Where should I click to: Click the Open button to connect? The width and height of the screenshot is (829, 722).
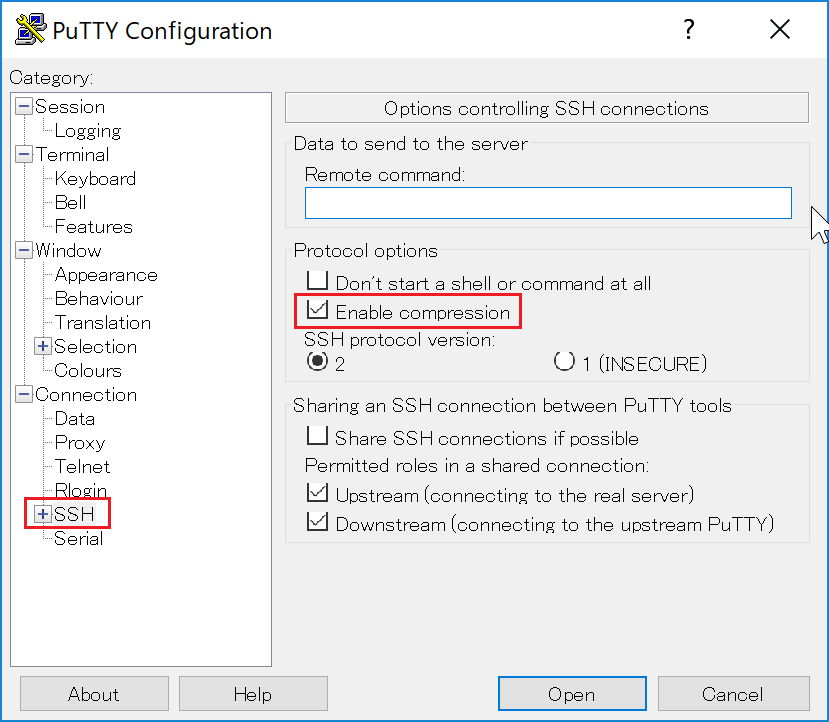click(572, 694)
